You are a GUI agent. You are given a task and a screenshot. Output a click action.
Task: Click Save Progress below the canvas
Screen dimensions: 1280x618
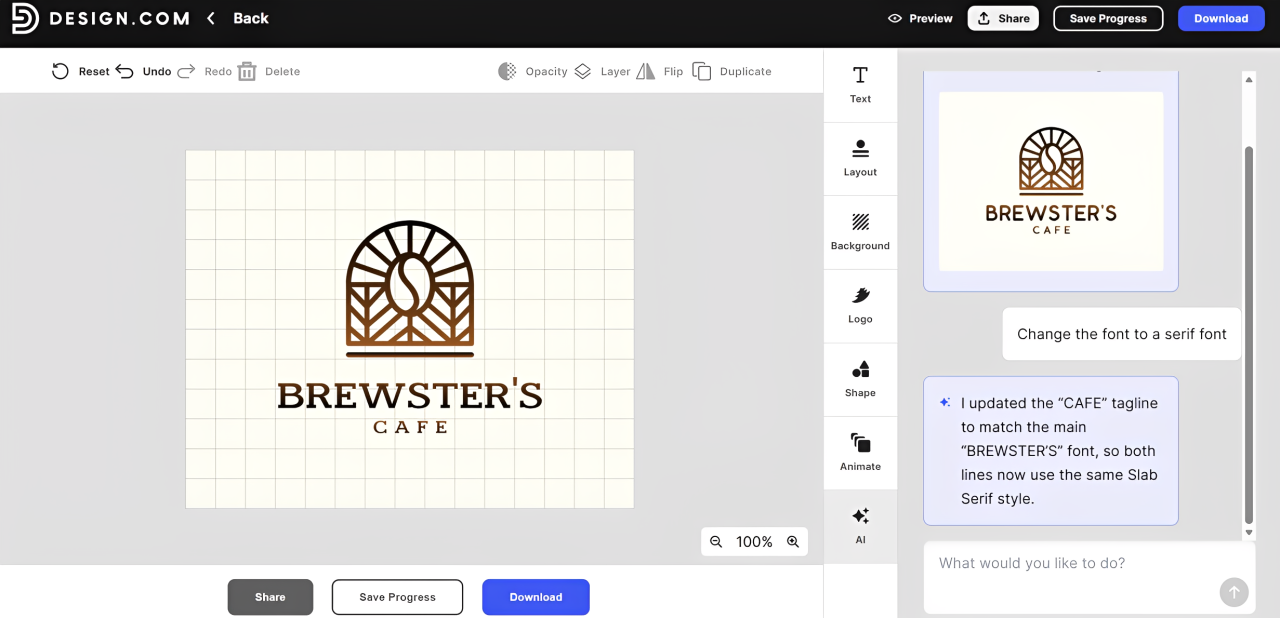(397, 597)
